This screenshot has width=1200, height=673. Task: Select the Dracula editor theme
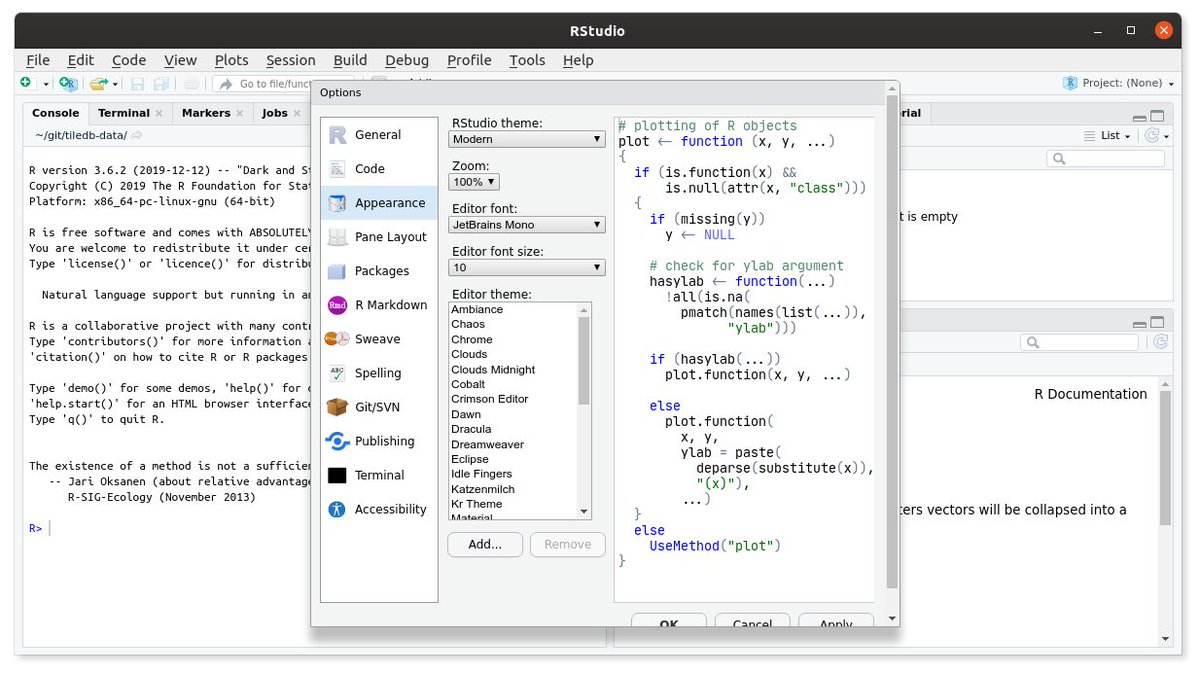(471, 429)
